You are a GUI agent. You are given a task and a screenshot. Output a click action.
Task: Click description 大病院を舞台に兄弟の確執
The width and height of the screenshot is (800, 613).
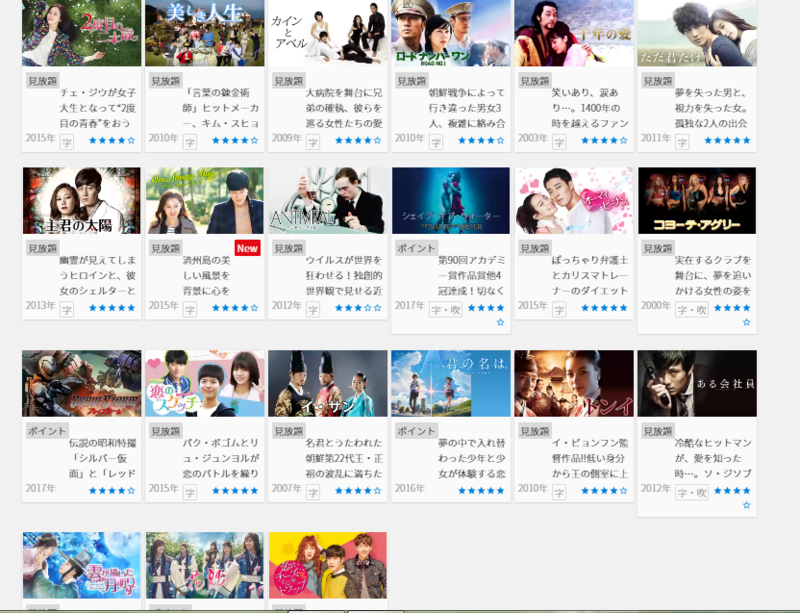tap(344, 108)
